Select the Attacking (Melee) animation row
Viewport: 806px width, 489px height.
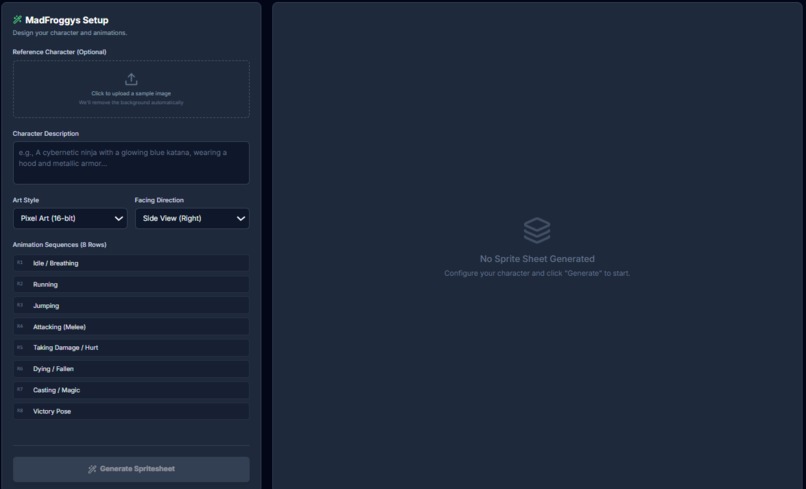(131, 327)
